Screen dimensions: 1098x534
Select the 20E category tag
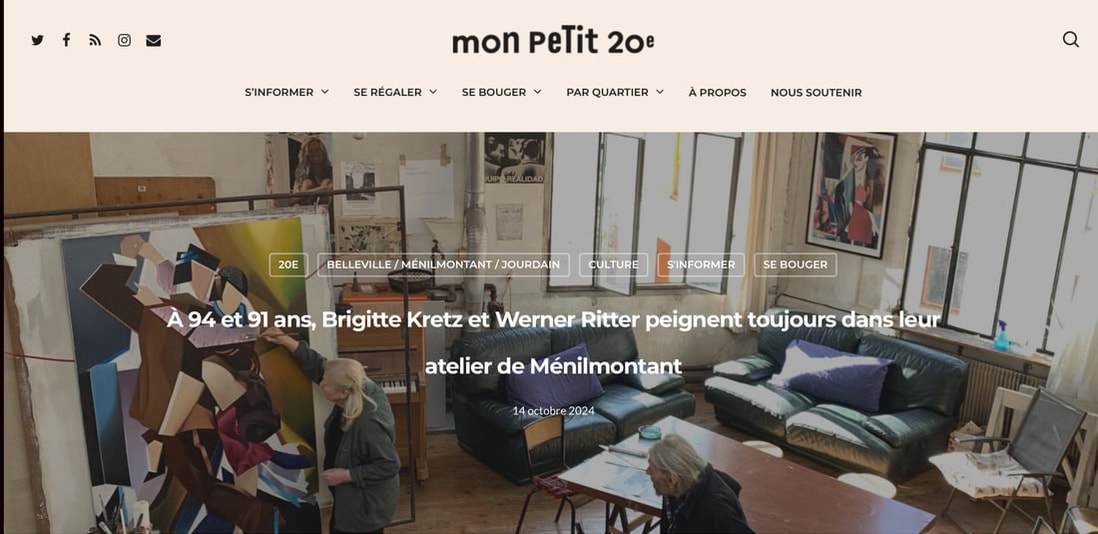pyautogui.click(x=289, y=265)
